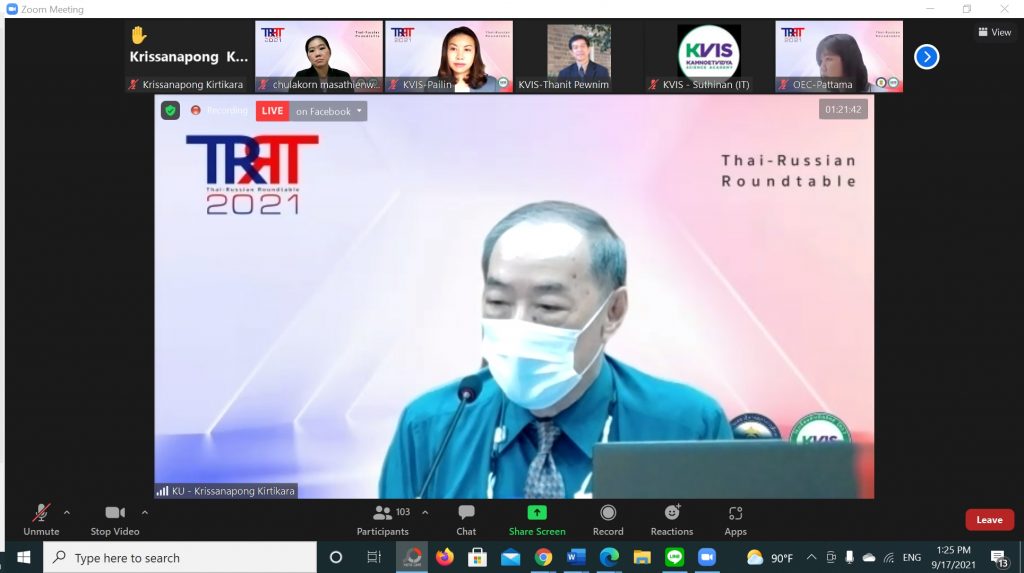
Task: Click the LIVE badge
Action: 272,111
